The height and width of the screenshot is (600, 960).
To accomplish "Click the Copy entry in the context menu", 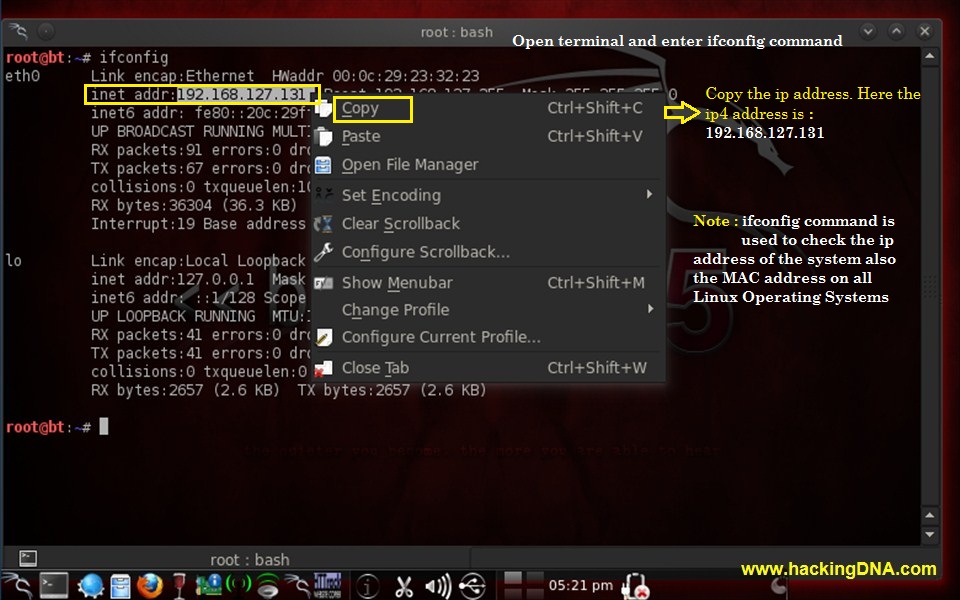I will point(488,108).
